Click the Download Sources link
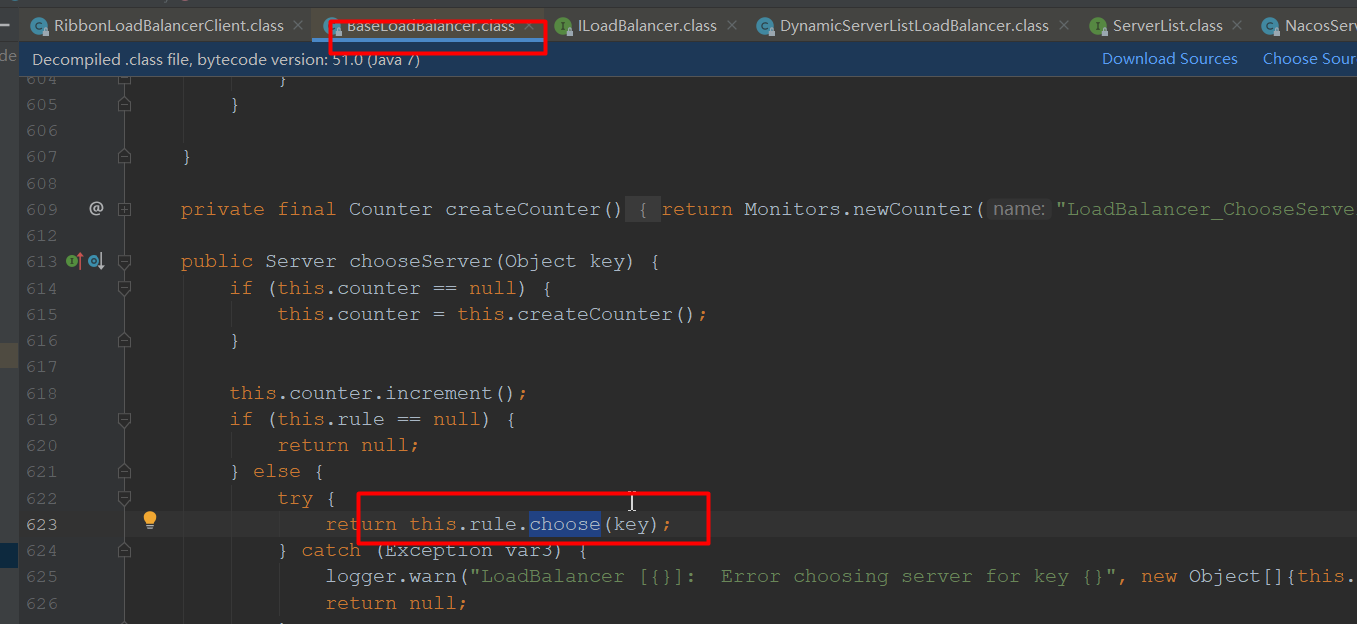 coord(1169,59)
